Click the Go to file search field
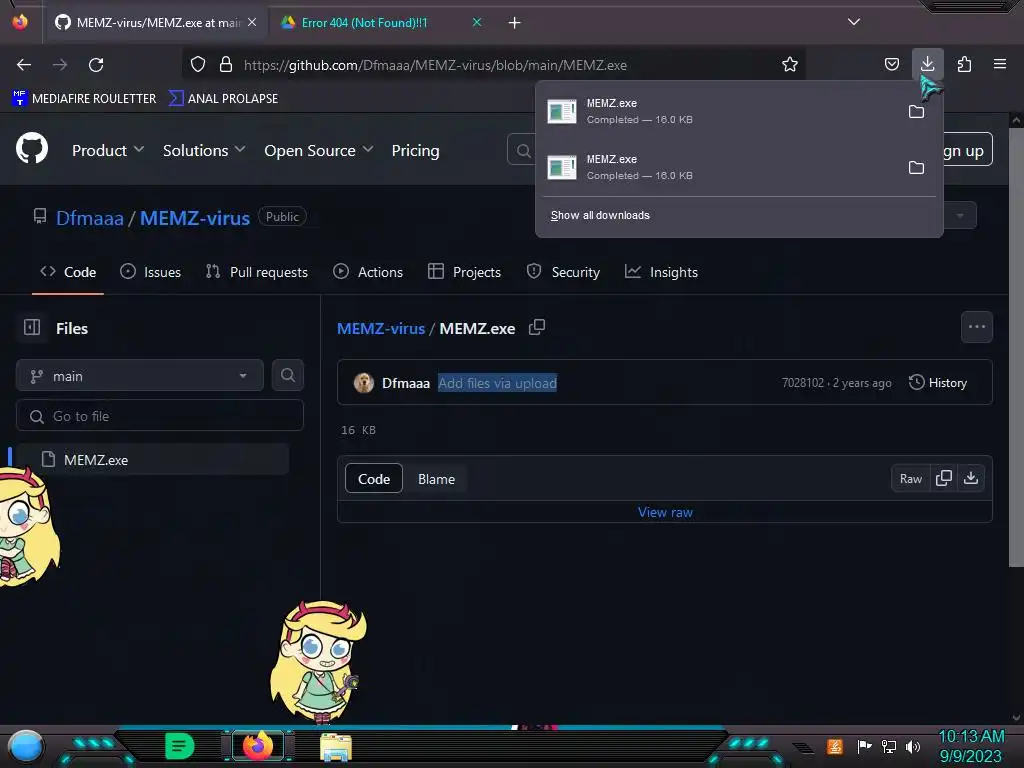This screenshot has height=768, width=1024. pos(160,416)
